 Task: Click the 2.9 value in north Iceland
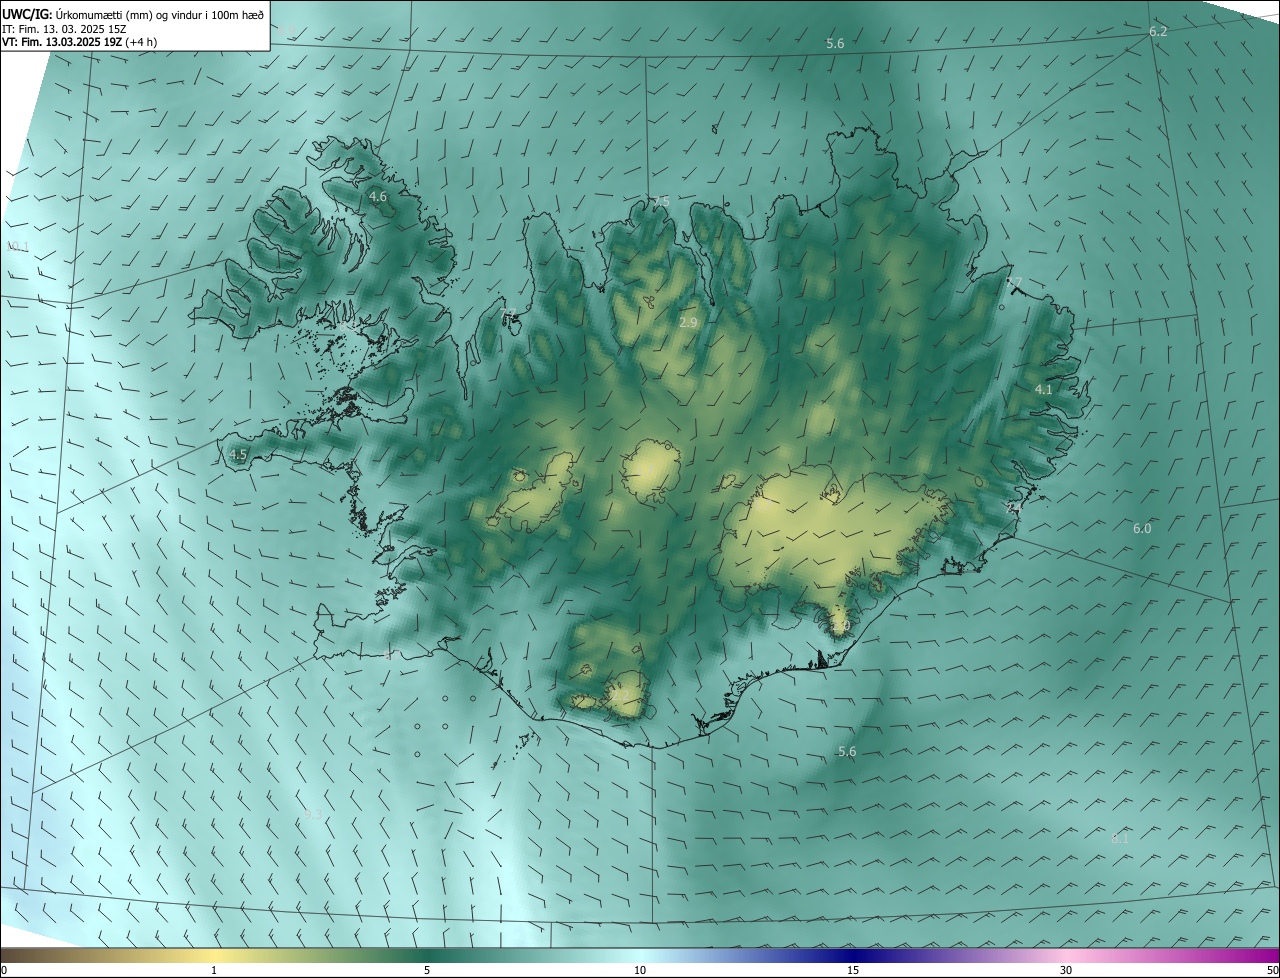coord(688,322)
